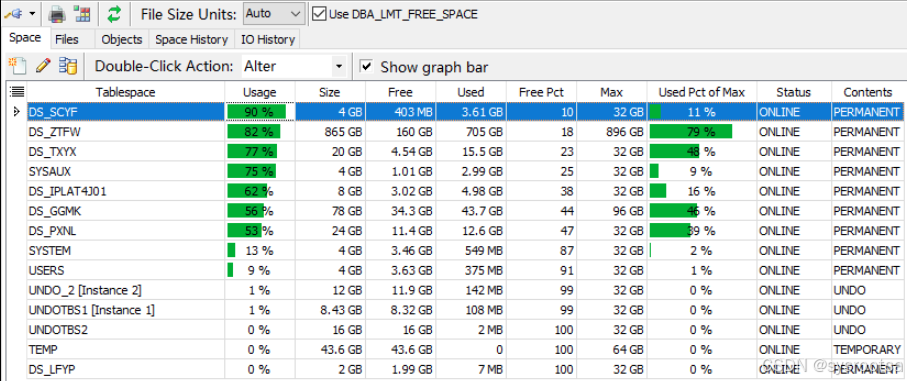Screen dimensions: 907x381
Task: Click the 82 % usage bar for DS_ZTFW
Action: pyautogui.click(x=254, y=132)
